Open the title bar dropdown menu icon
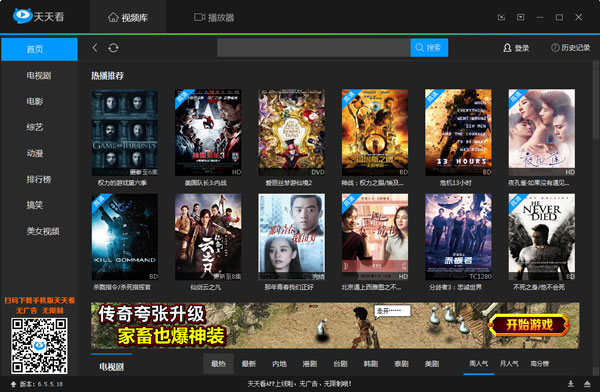600x392 pixels. (520, 17)
